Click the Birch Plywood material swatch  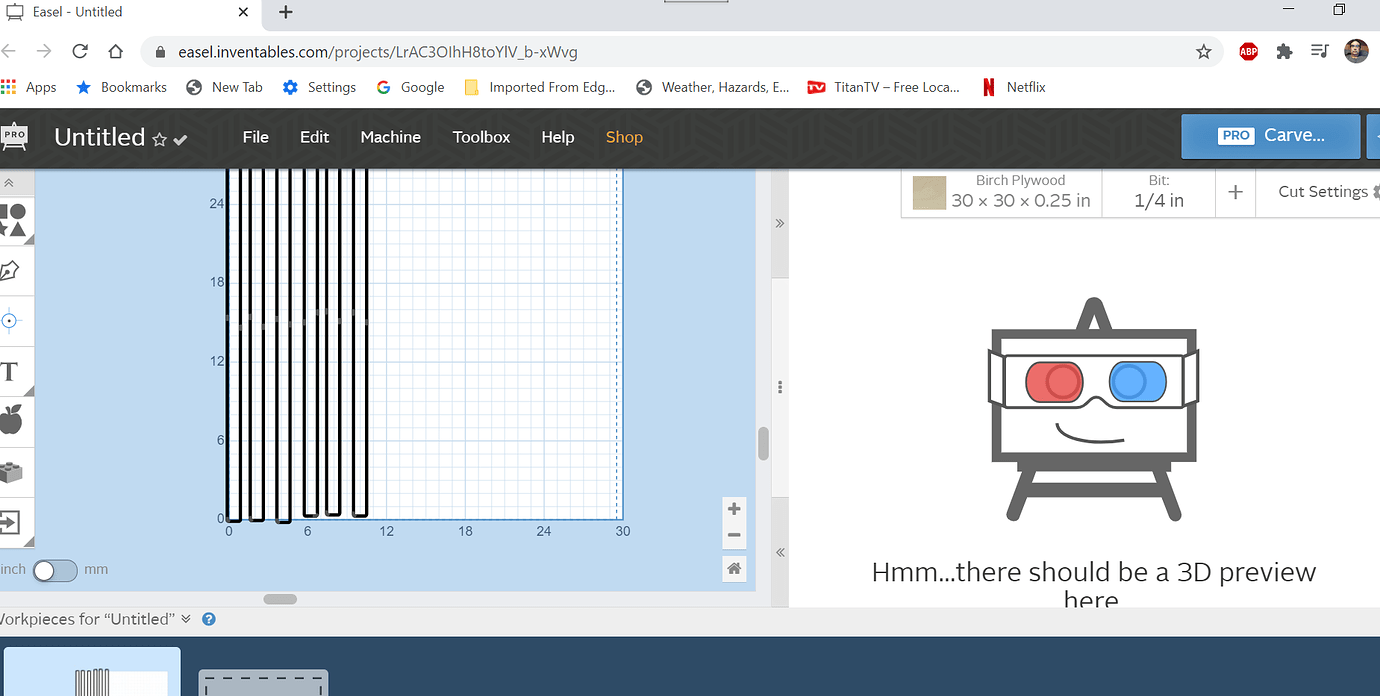[928, 194]
